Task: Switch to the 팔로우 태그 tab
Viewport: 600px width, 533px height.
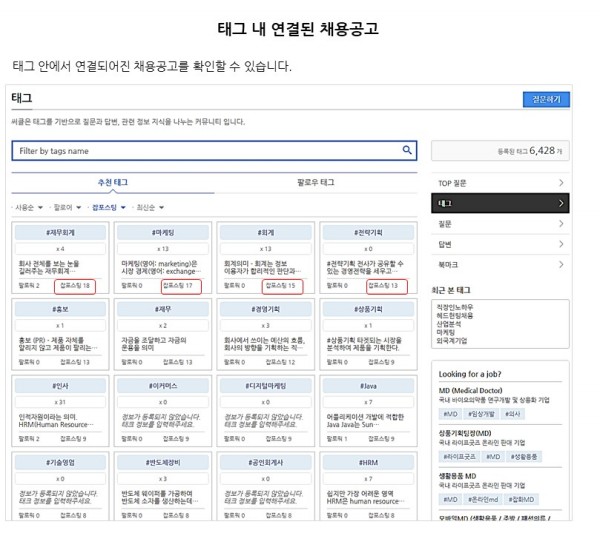Action: [x=316, y=183]
